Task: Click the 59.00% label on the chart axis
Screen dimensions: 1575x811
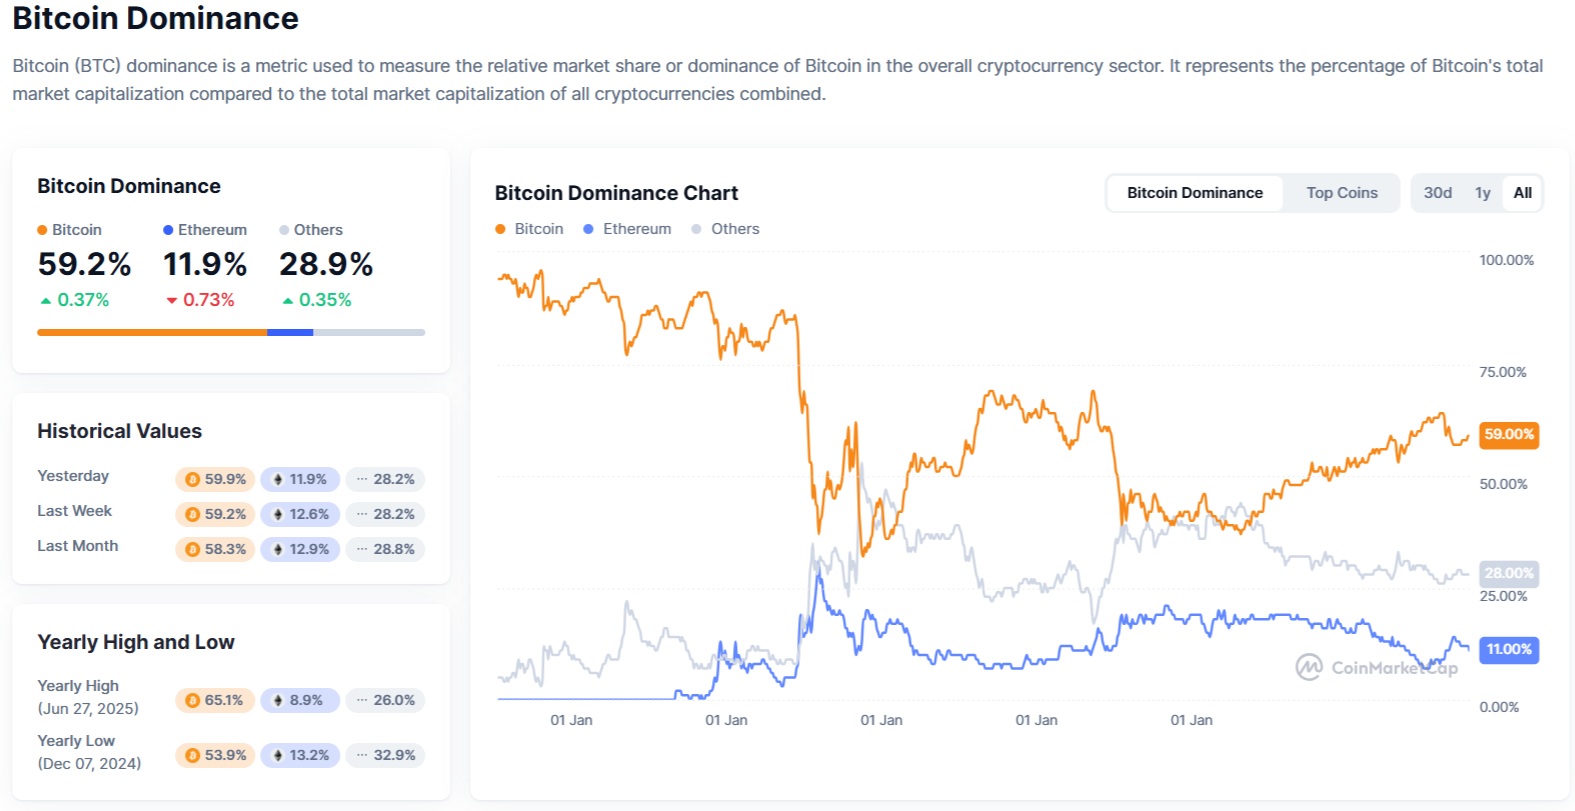Action: 1508,434
